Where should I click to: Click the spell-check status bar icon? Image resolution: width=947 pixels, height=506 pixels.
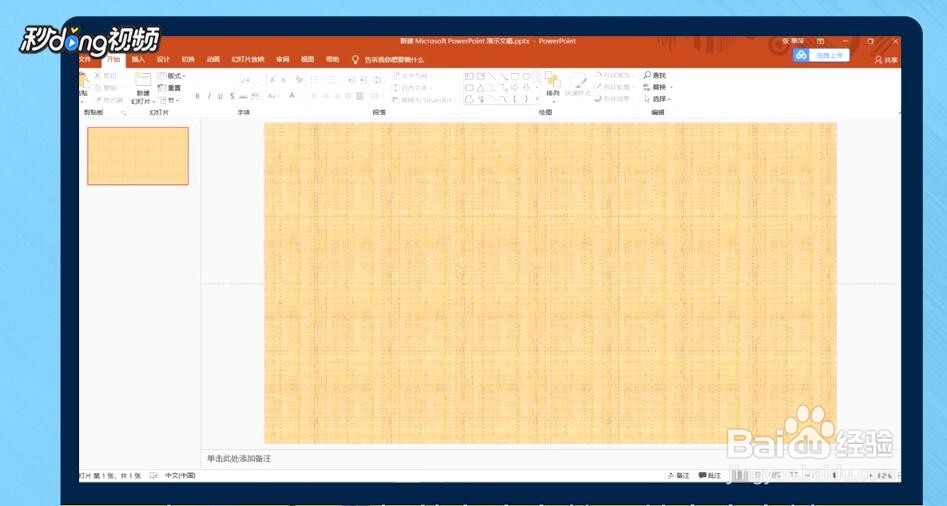pyautogui.click(x=153, y=476)
